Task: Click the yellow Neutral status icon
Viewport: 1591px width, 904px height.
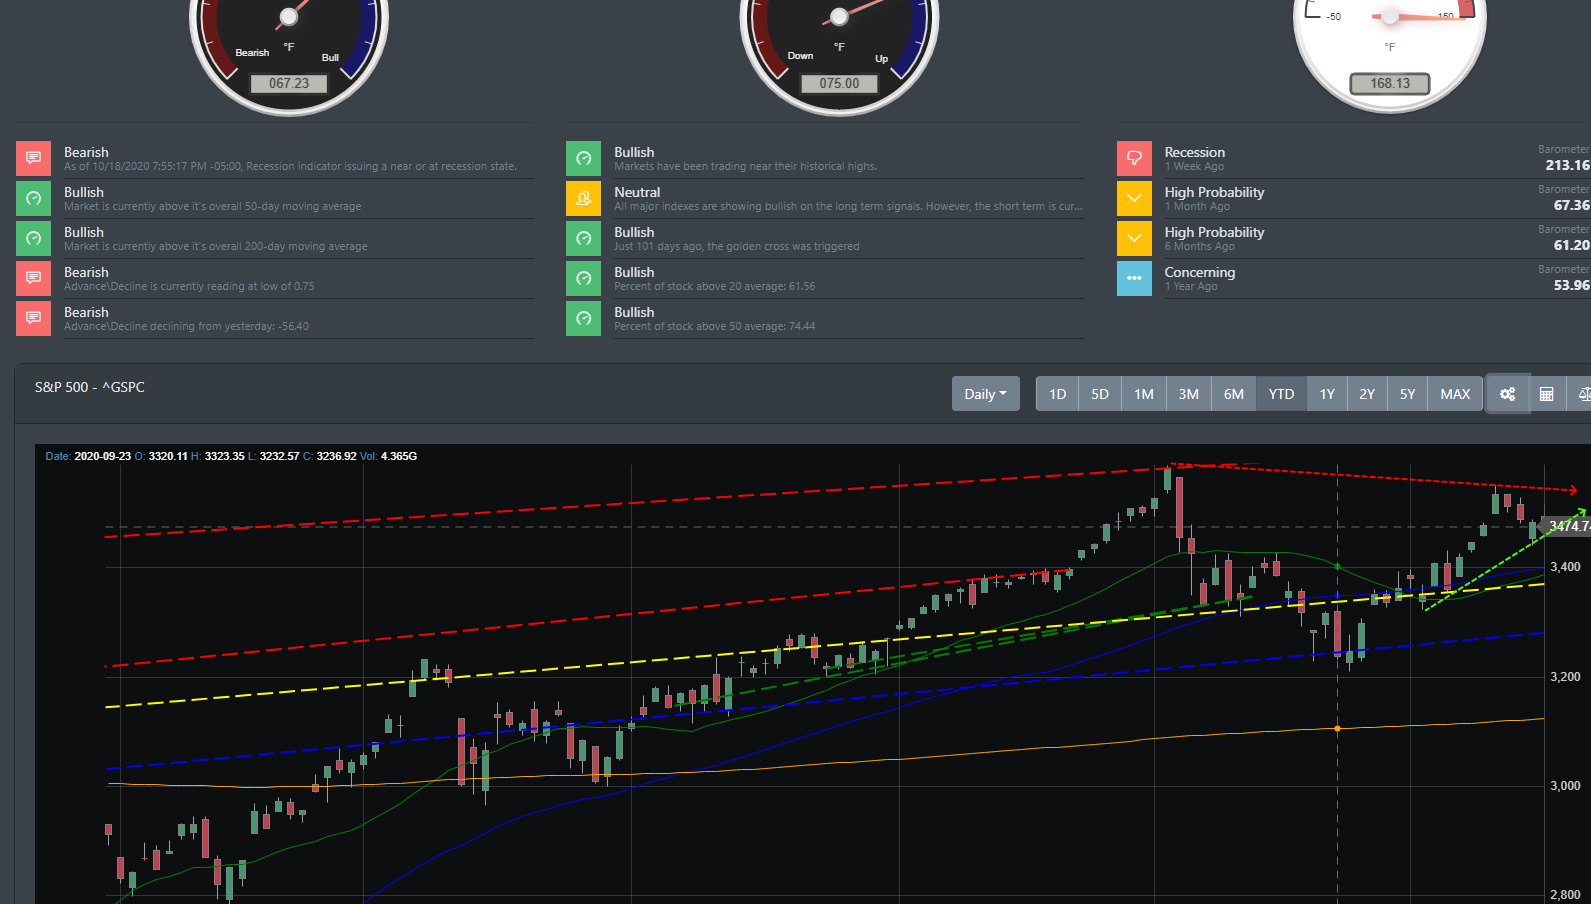Action: click(x=583, y=198)
